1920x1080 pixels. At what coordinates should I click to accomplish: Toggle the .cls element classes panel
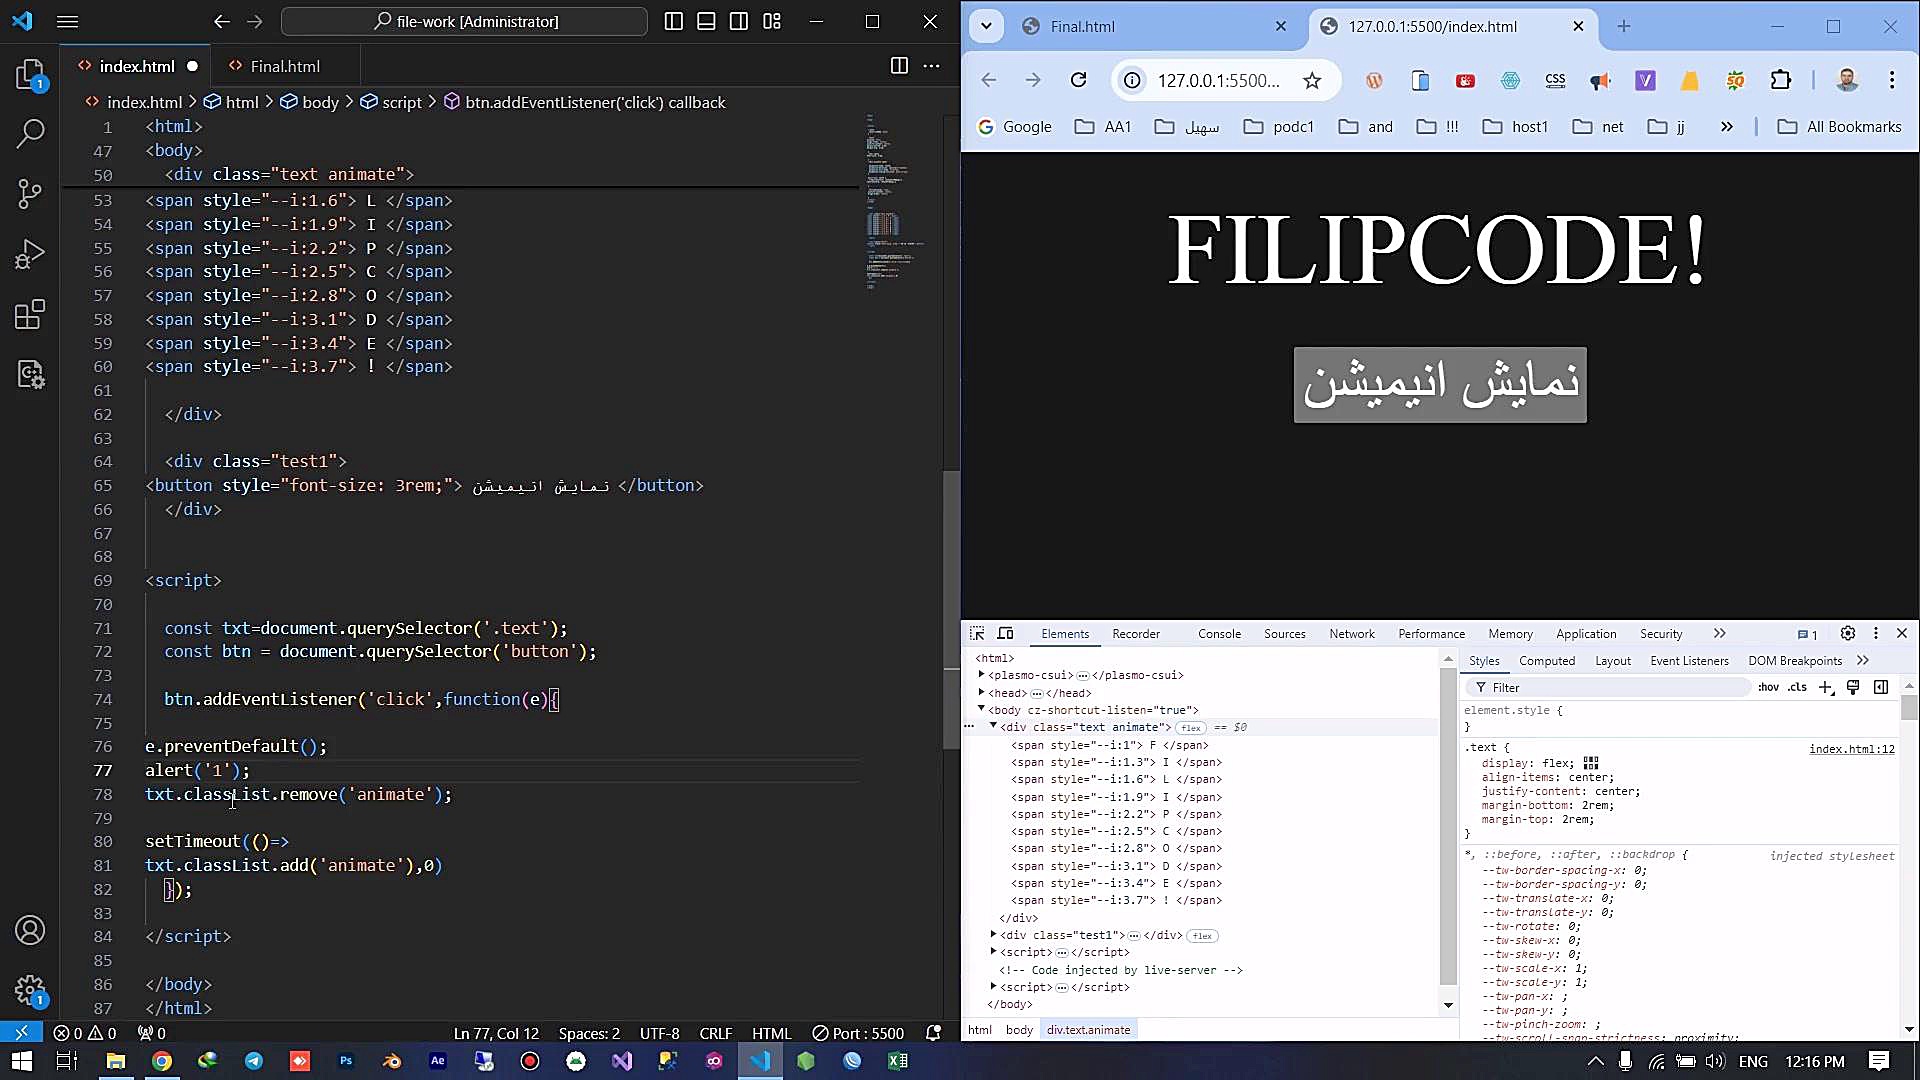1797,687
